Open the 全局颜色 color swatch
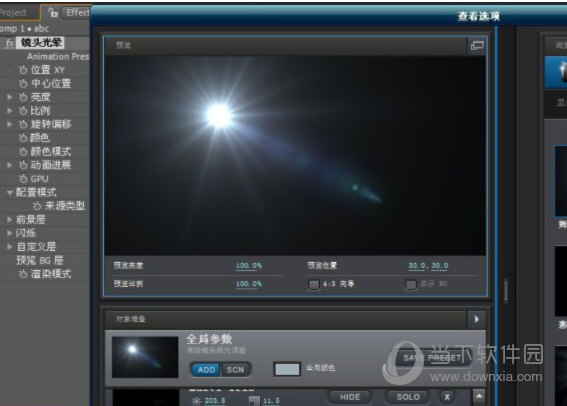The image size is (567, 406). 287,369
